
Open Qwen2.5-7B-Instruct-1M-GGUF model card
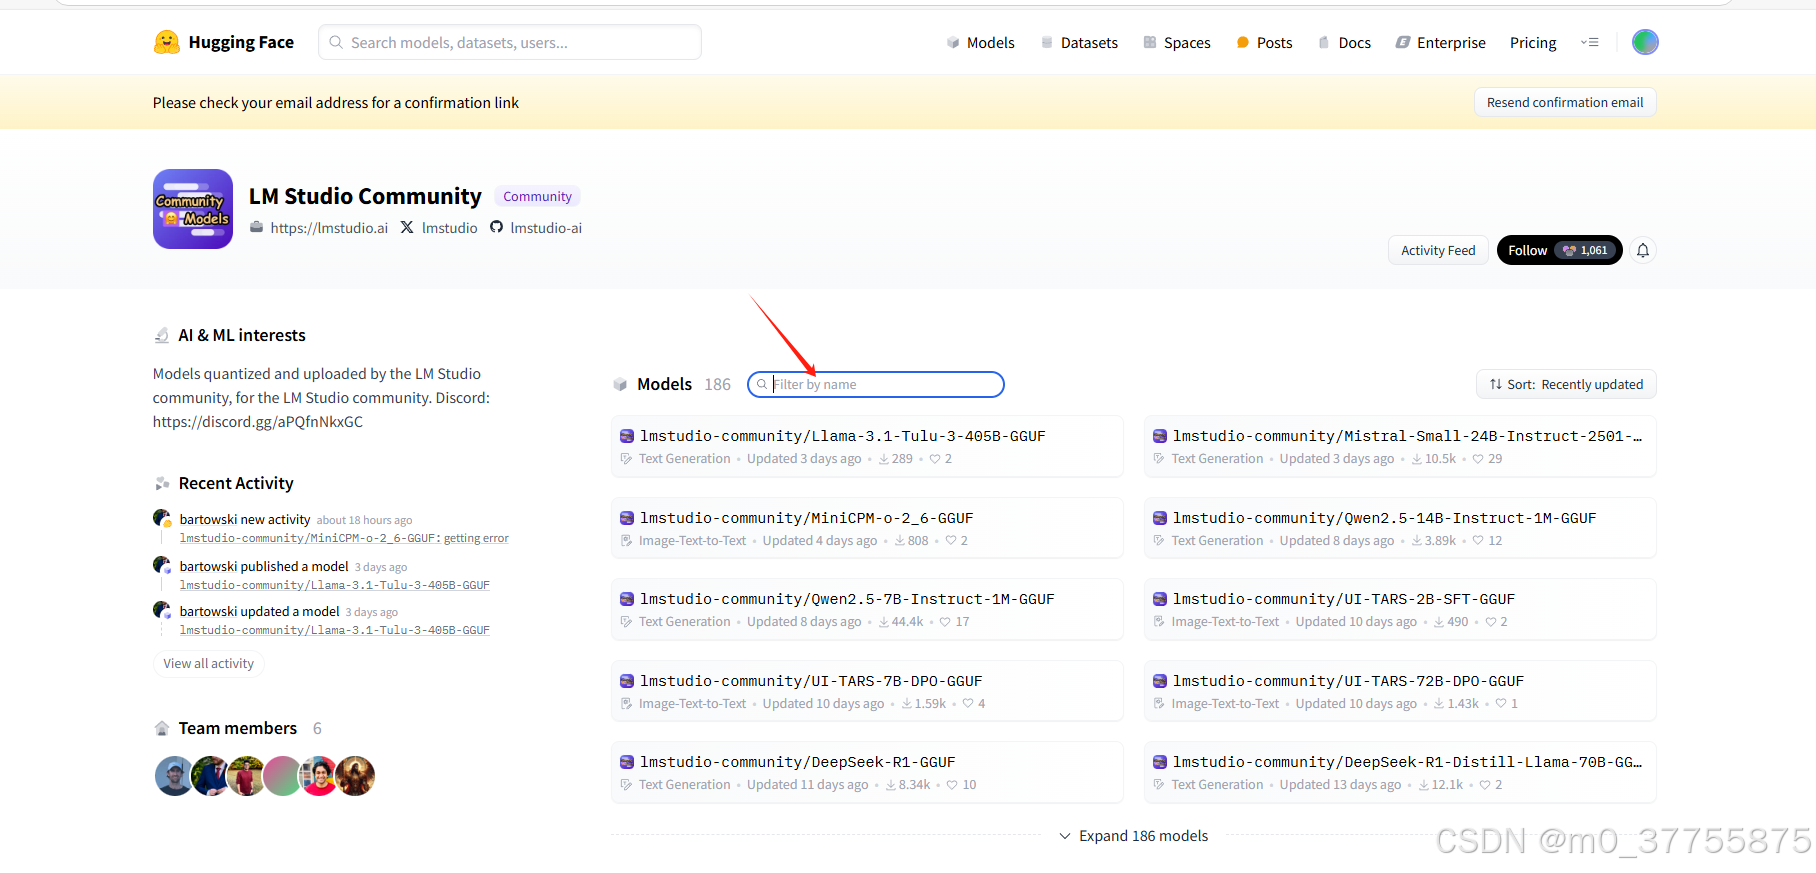pos(867,609)
